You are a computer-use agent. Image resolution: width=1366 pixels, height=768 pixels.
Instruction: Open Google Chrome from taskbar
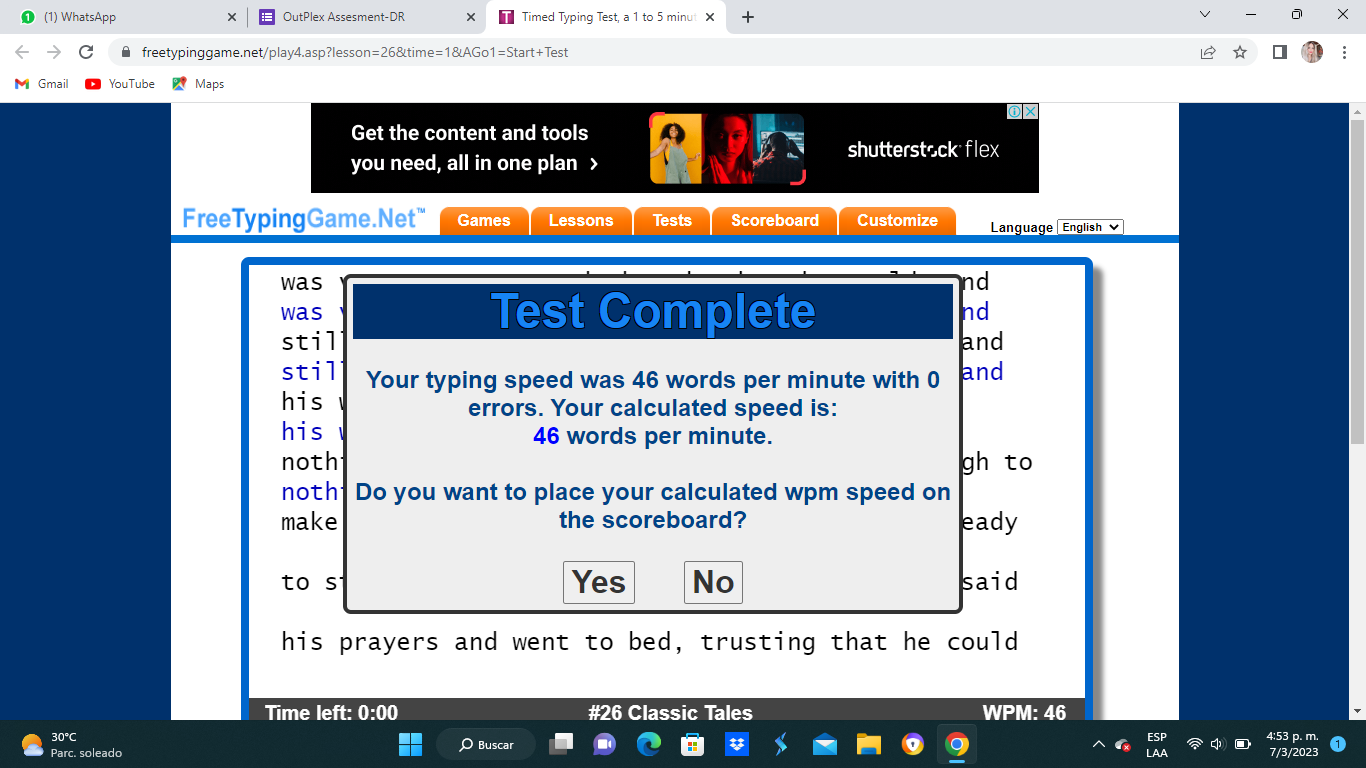pos(957,744)
